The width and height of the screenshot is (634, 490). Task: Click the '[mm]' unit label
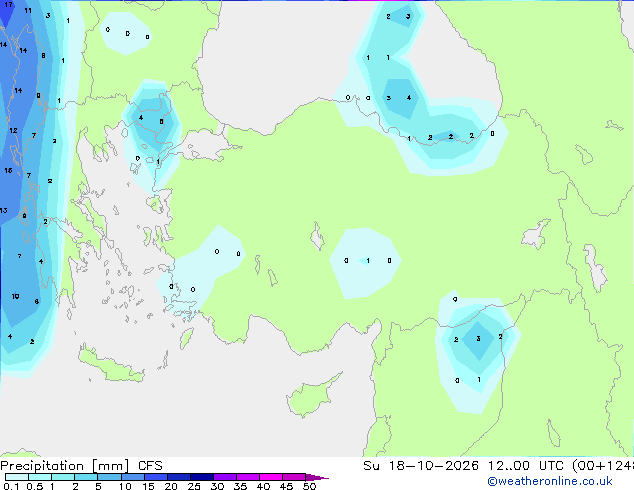pyautogui.click(x=111, y=466)
